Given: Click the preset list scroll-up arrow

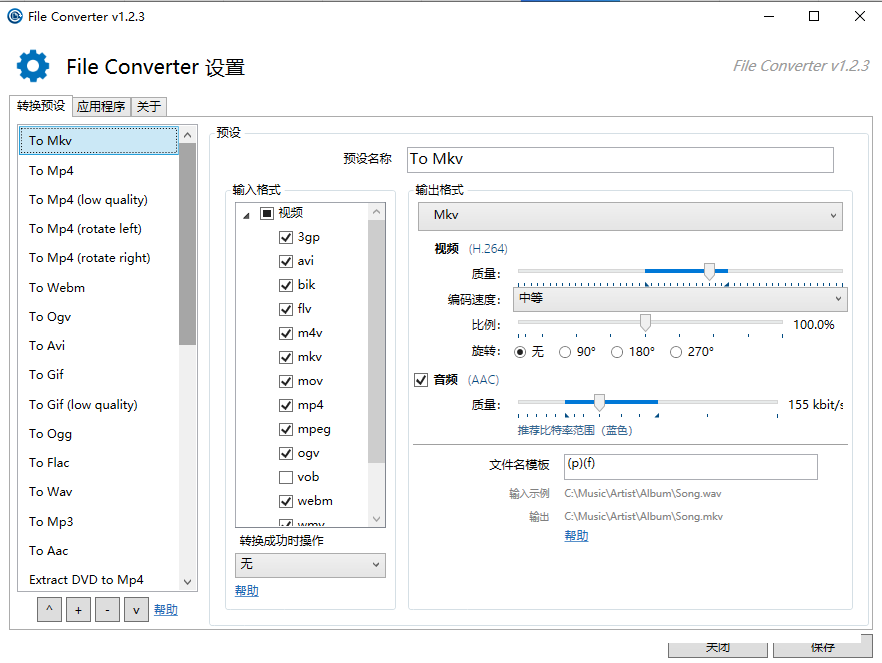Looking at the screenshot, I should pyautogui.click(x=187, y=135).
